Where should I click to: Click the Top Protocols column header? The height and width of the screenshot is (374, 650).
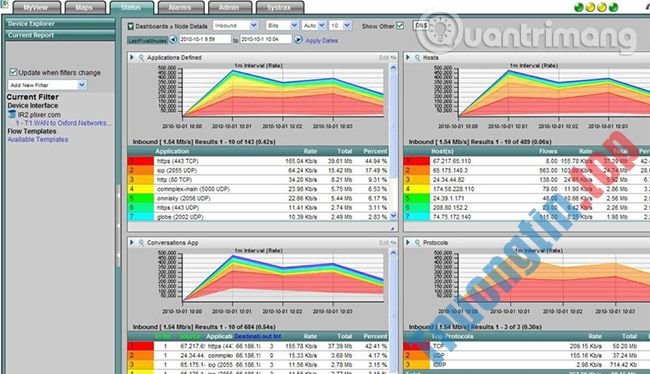[452, 336]
